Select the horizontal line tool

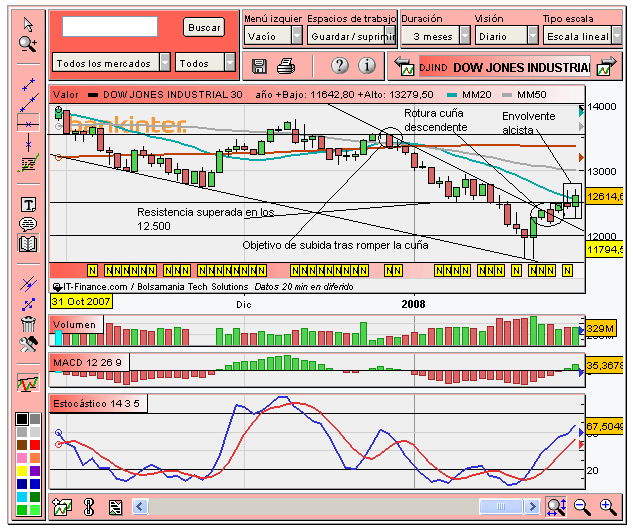point(28,124)
